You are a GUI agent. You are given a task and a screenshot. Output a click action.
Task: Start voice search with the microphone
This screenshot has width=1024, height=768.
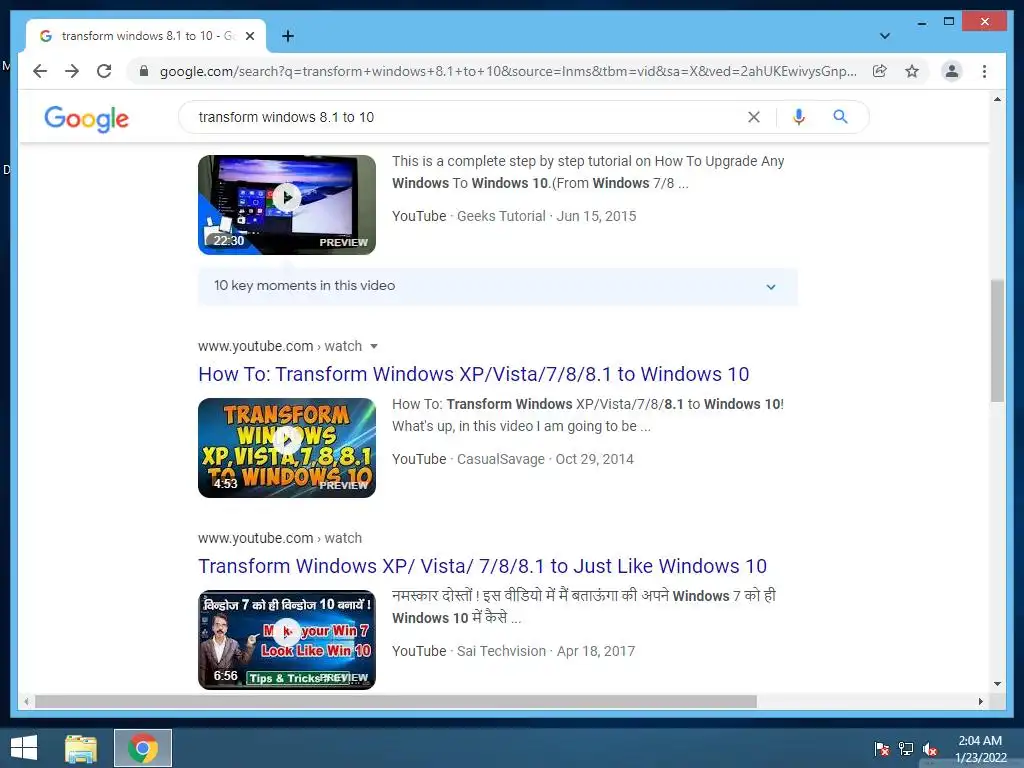(798, 117)
